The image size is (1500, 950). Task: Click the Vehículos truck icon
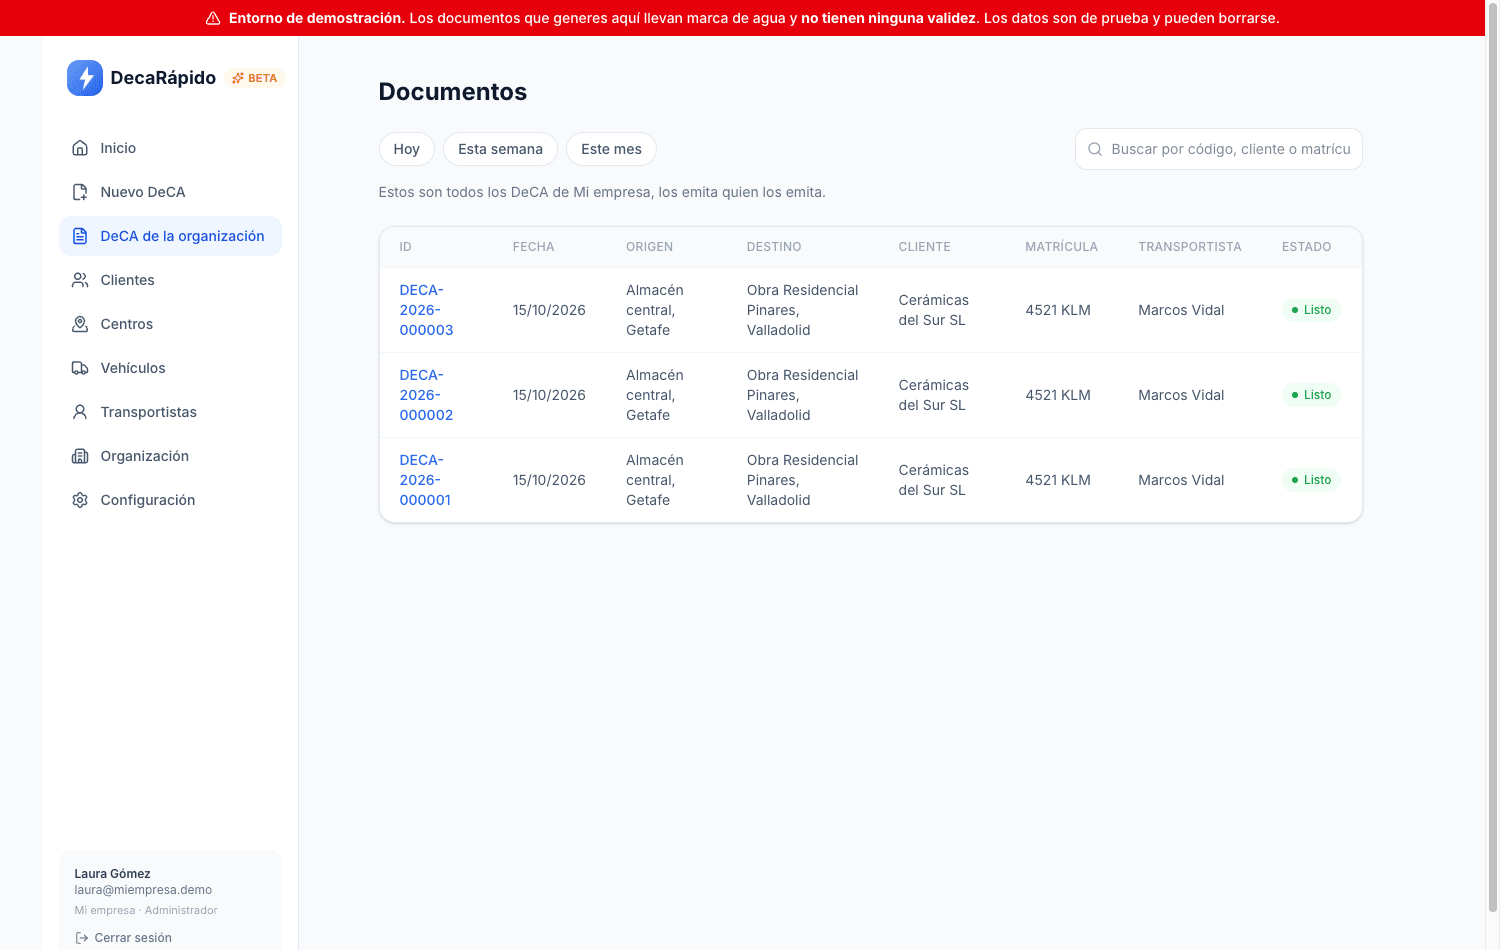[80, 368]
